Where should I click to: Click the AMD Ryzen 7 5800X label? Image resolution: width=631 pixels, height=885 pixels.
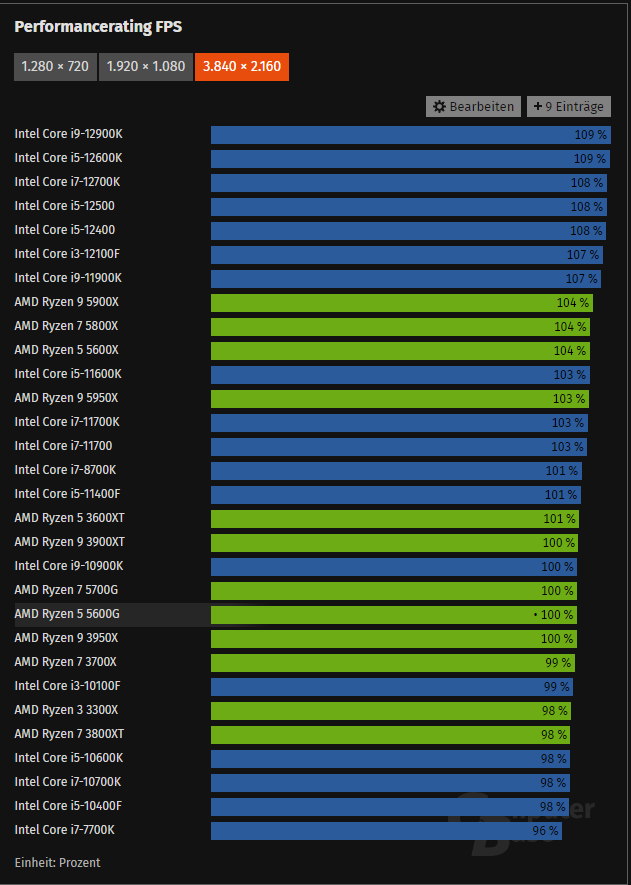click(x=66, y=326)
